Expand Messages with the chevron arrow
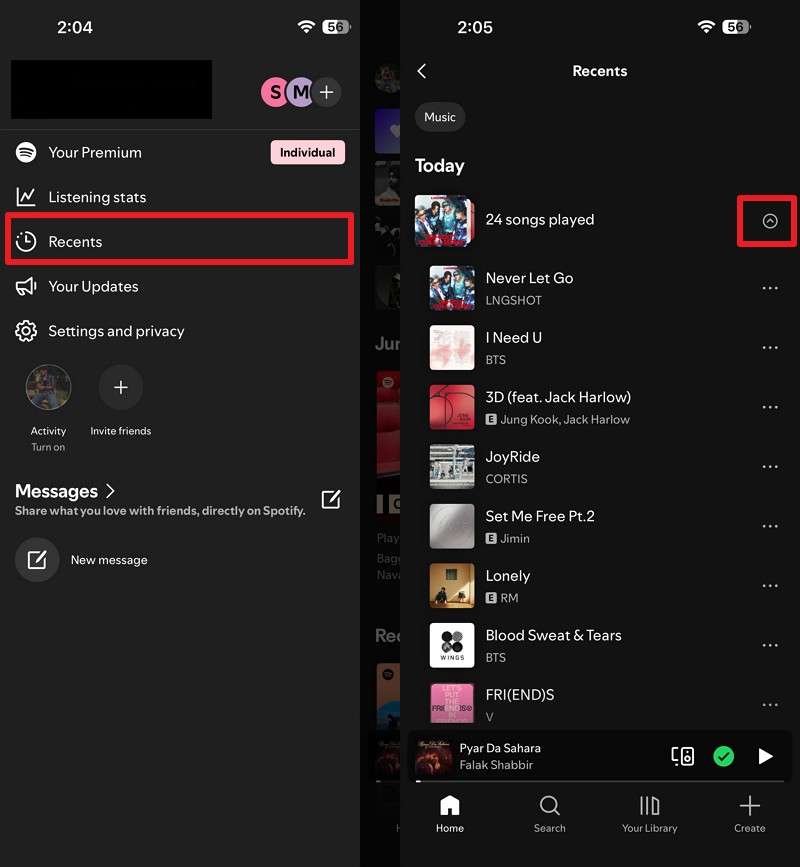The width and height of the screenshot is (800, 867). click(110, 491)
